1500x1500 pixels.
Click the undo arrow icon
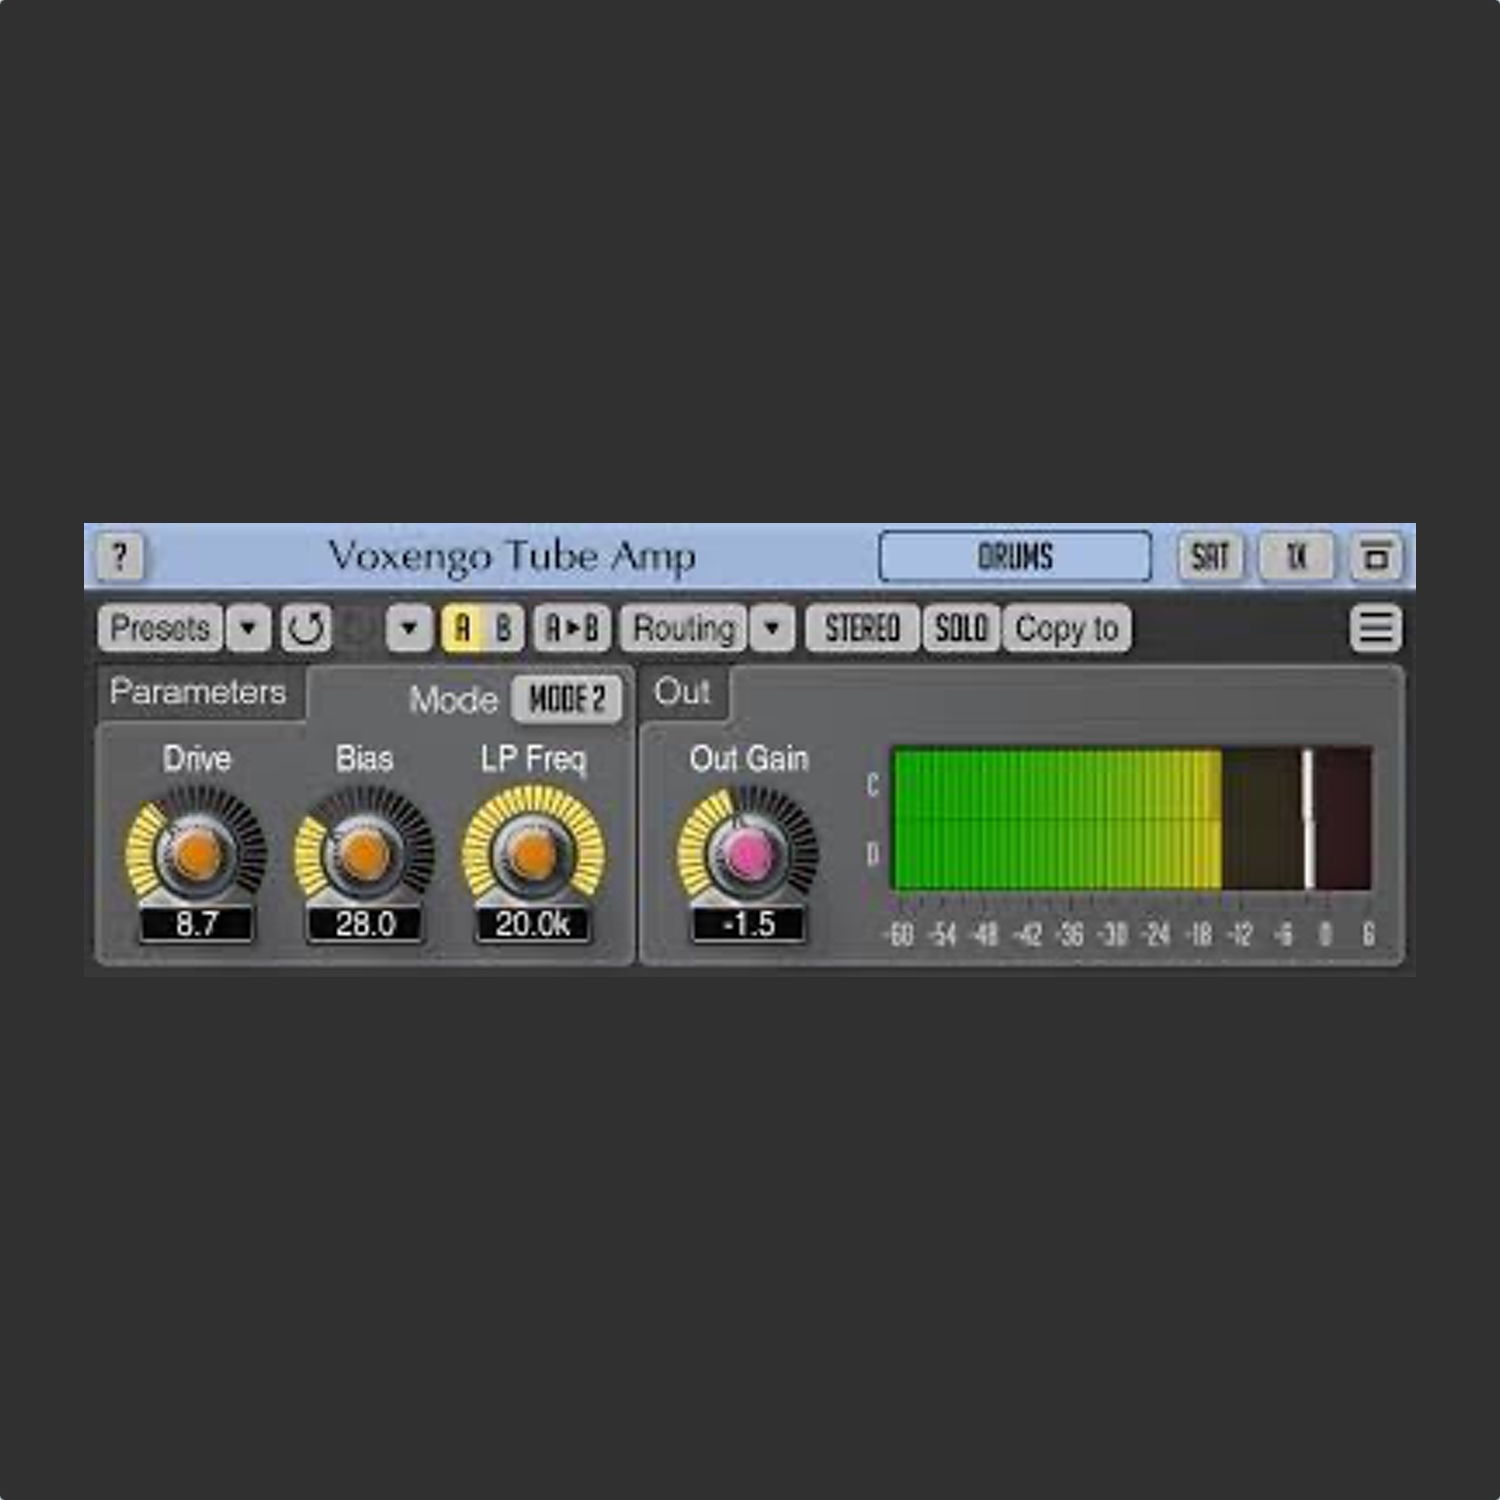coord(305,629)
